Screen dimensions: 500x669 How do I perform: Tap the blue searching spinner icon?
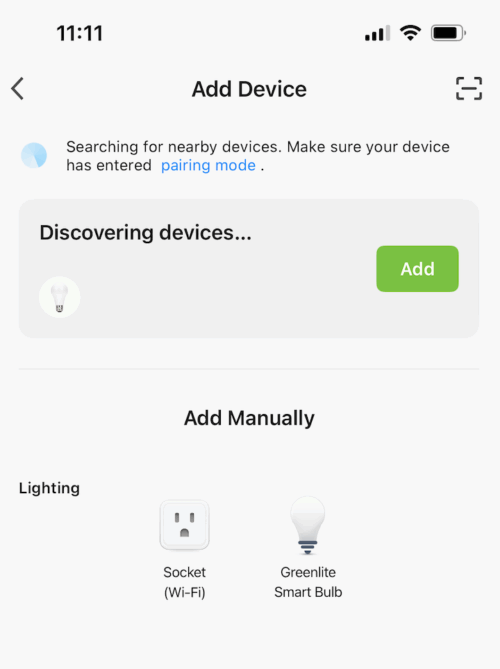click(x=34, y=155)
